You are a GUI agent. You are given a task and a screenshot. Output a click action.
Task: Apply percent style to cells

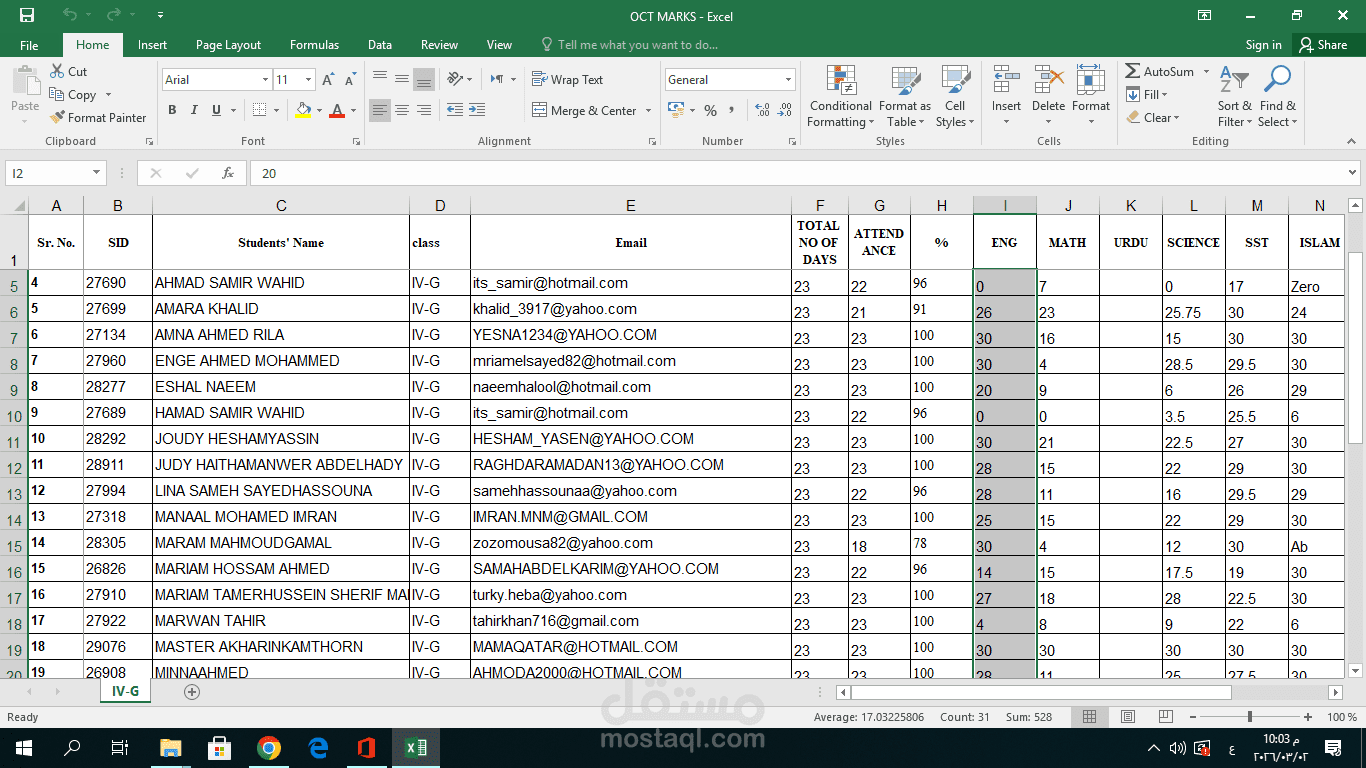pyautogui.click(x=710, y=110)
